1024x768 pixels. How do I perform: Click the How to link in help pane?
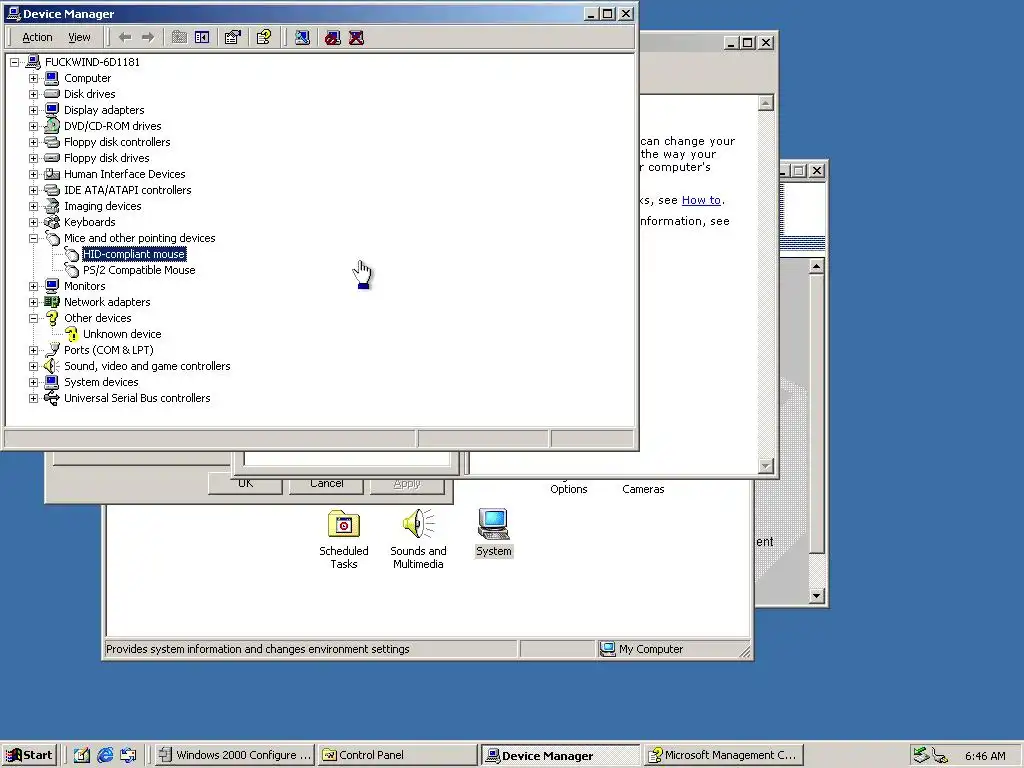click(701, 200)
